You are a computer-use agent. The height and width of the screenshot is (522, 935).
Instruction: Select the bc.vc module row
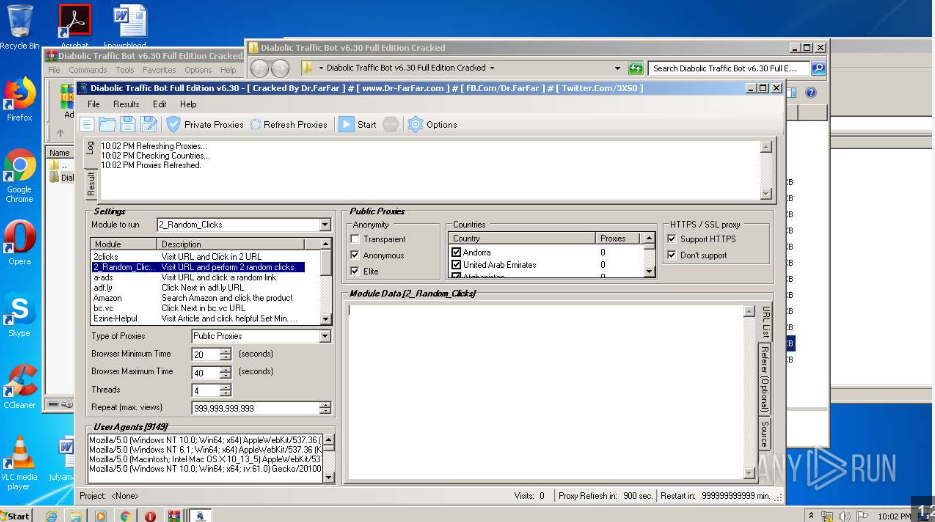click(x=198, y=308)
